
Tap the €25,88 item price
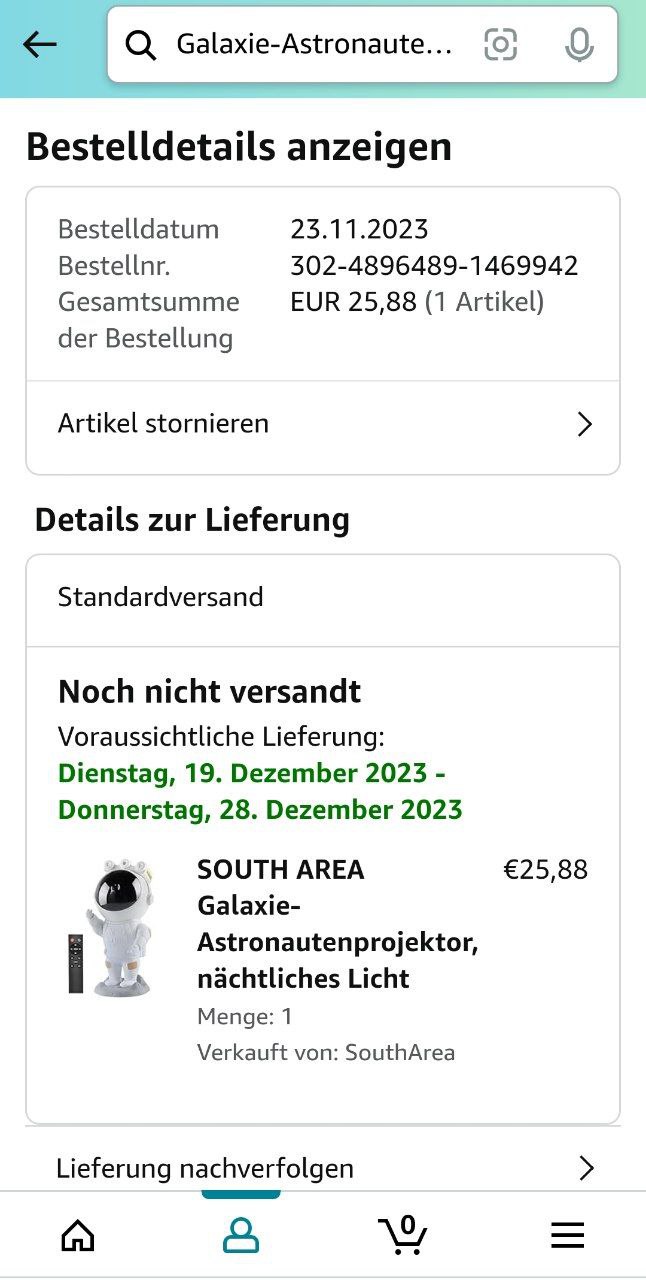click(545, 870)
